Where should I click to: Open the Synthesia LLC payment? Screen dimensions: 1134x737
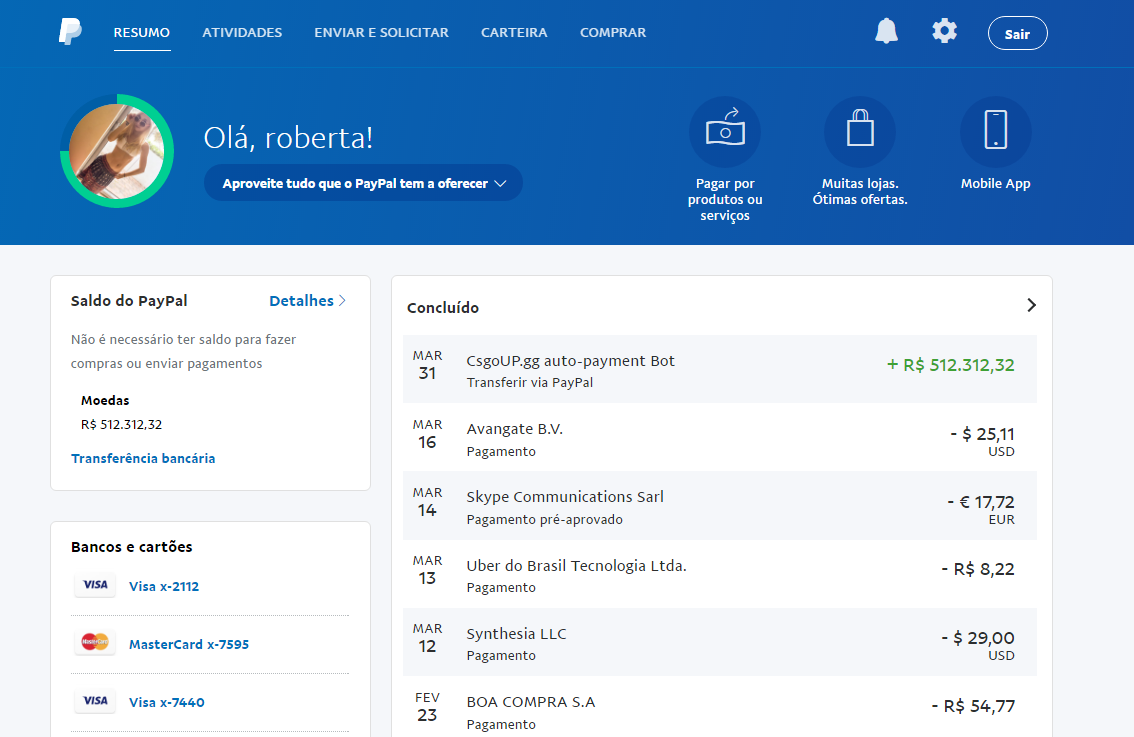click(x=720, y=642)
